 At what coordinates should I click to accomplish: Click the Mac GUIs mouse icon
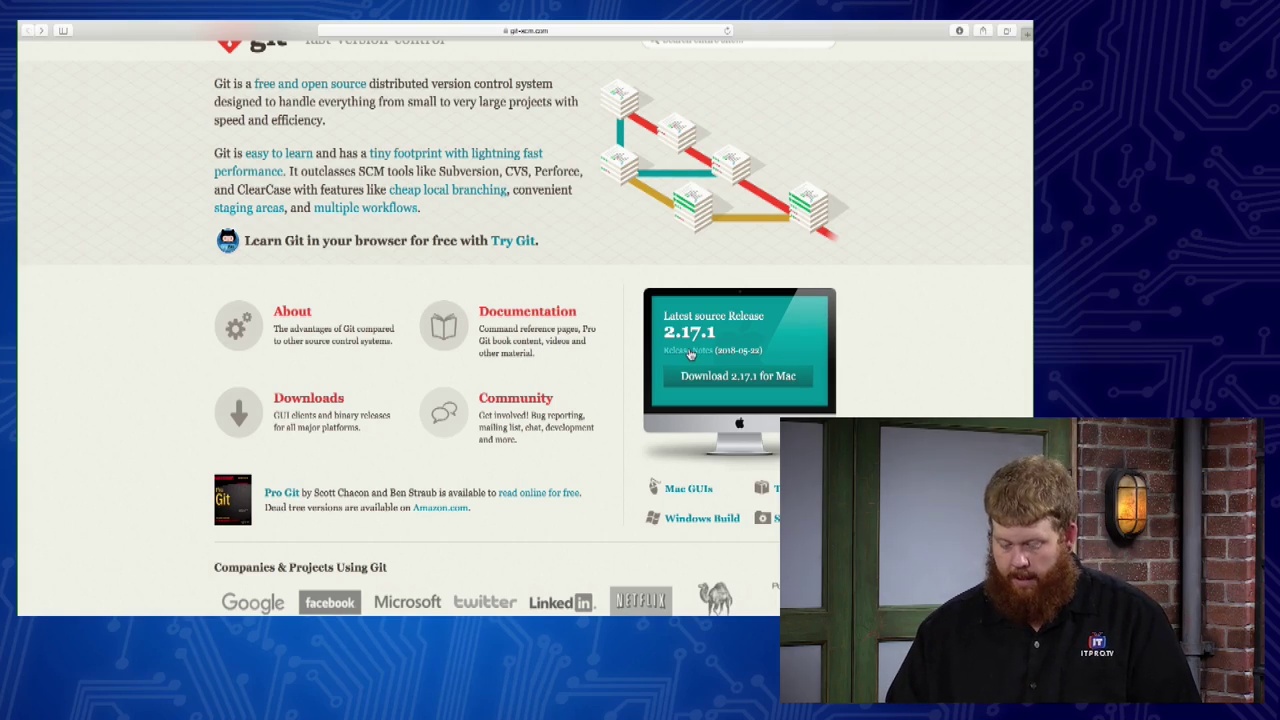click(654, 487)
